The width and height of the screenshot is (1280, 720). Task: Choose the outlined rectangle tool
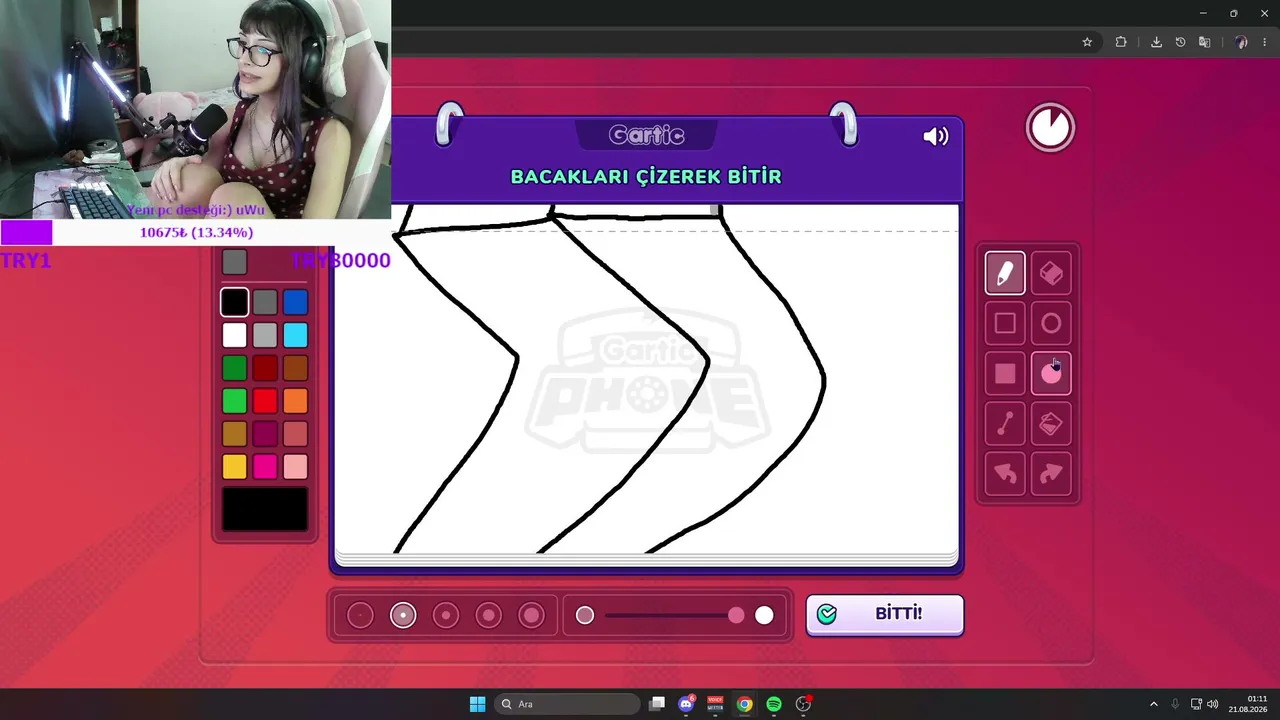pyautogui.click(x=1005, y=323)
